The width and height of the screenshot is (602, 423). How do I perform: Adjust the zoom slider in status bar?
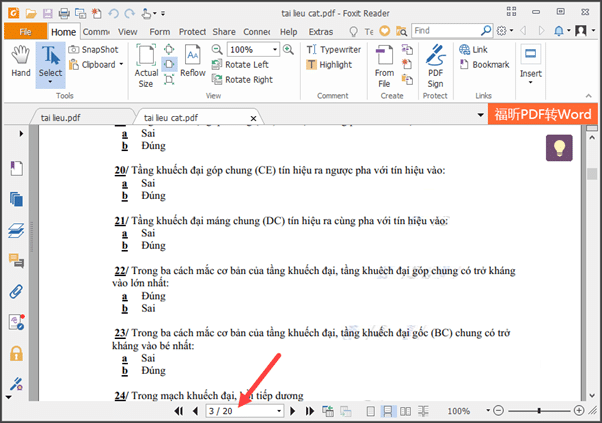[539, 411]
